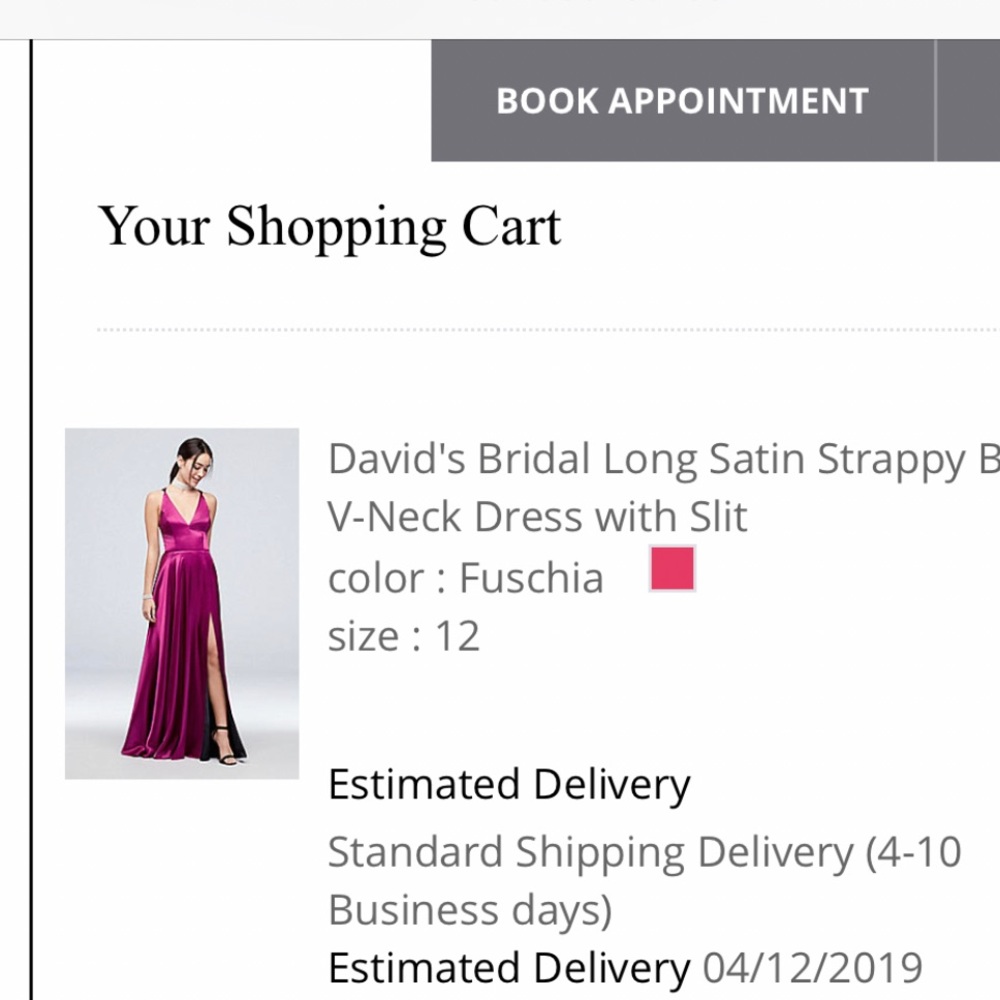The image size is (1000, 1000).
Task: Click the BOOK APPOINTMENT button
Action: pyautogui.click(x=681, y=100)
